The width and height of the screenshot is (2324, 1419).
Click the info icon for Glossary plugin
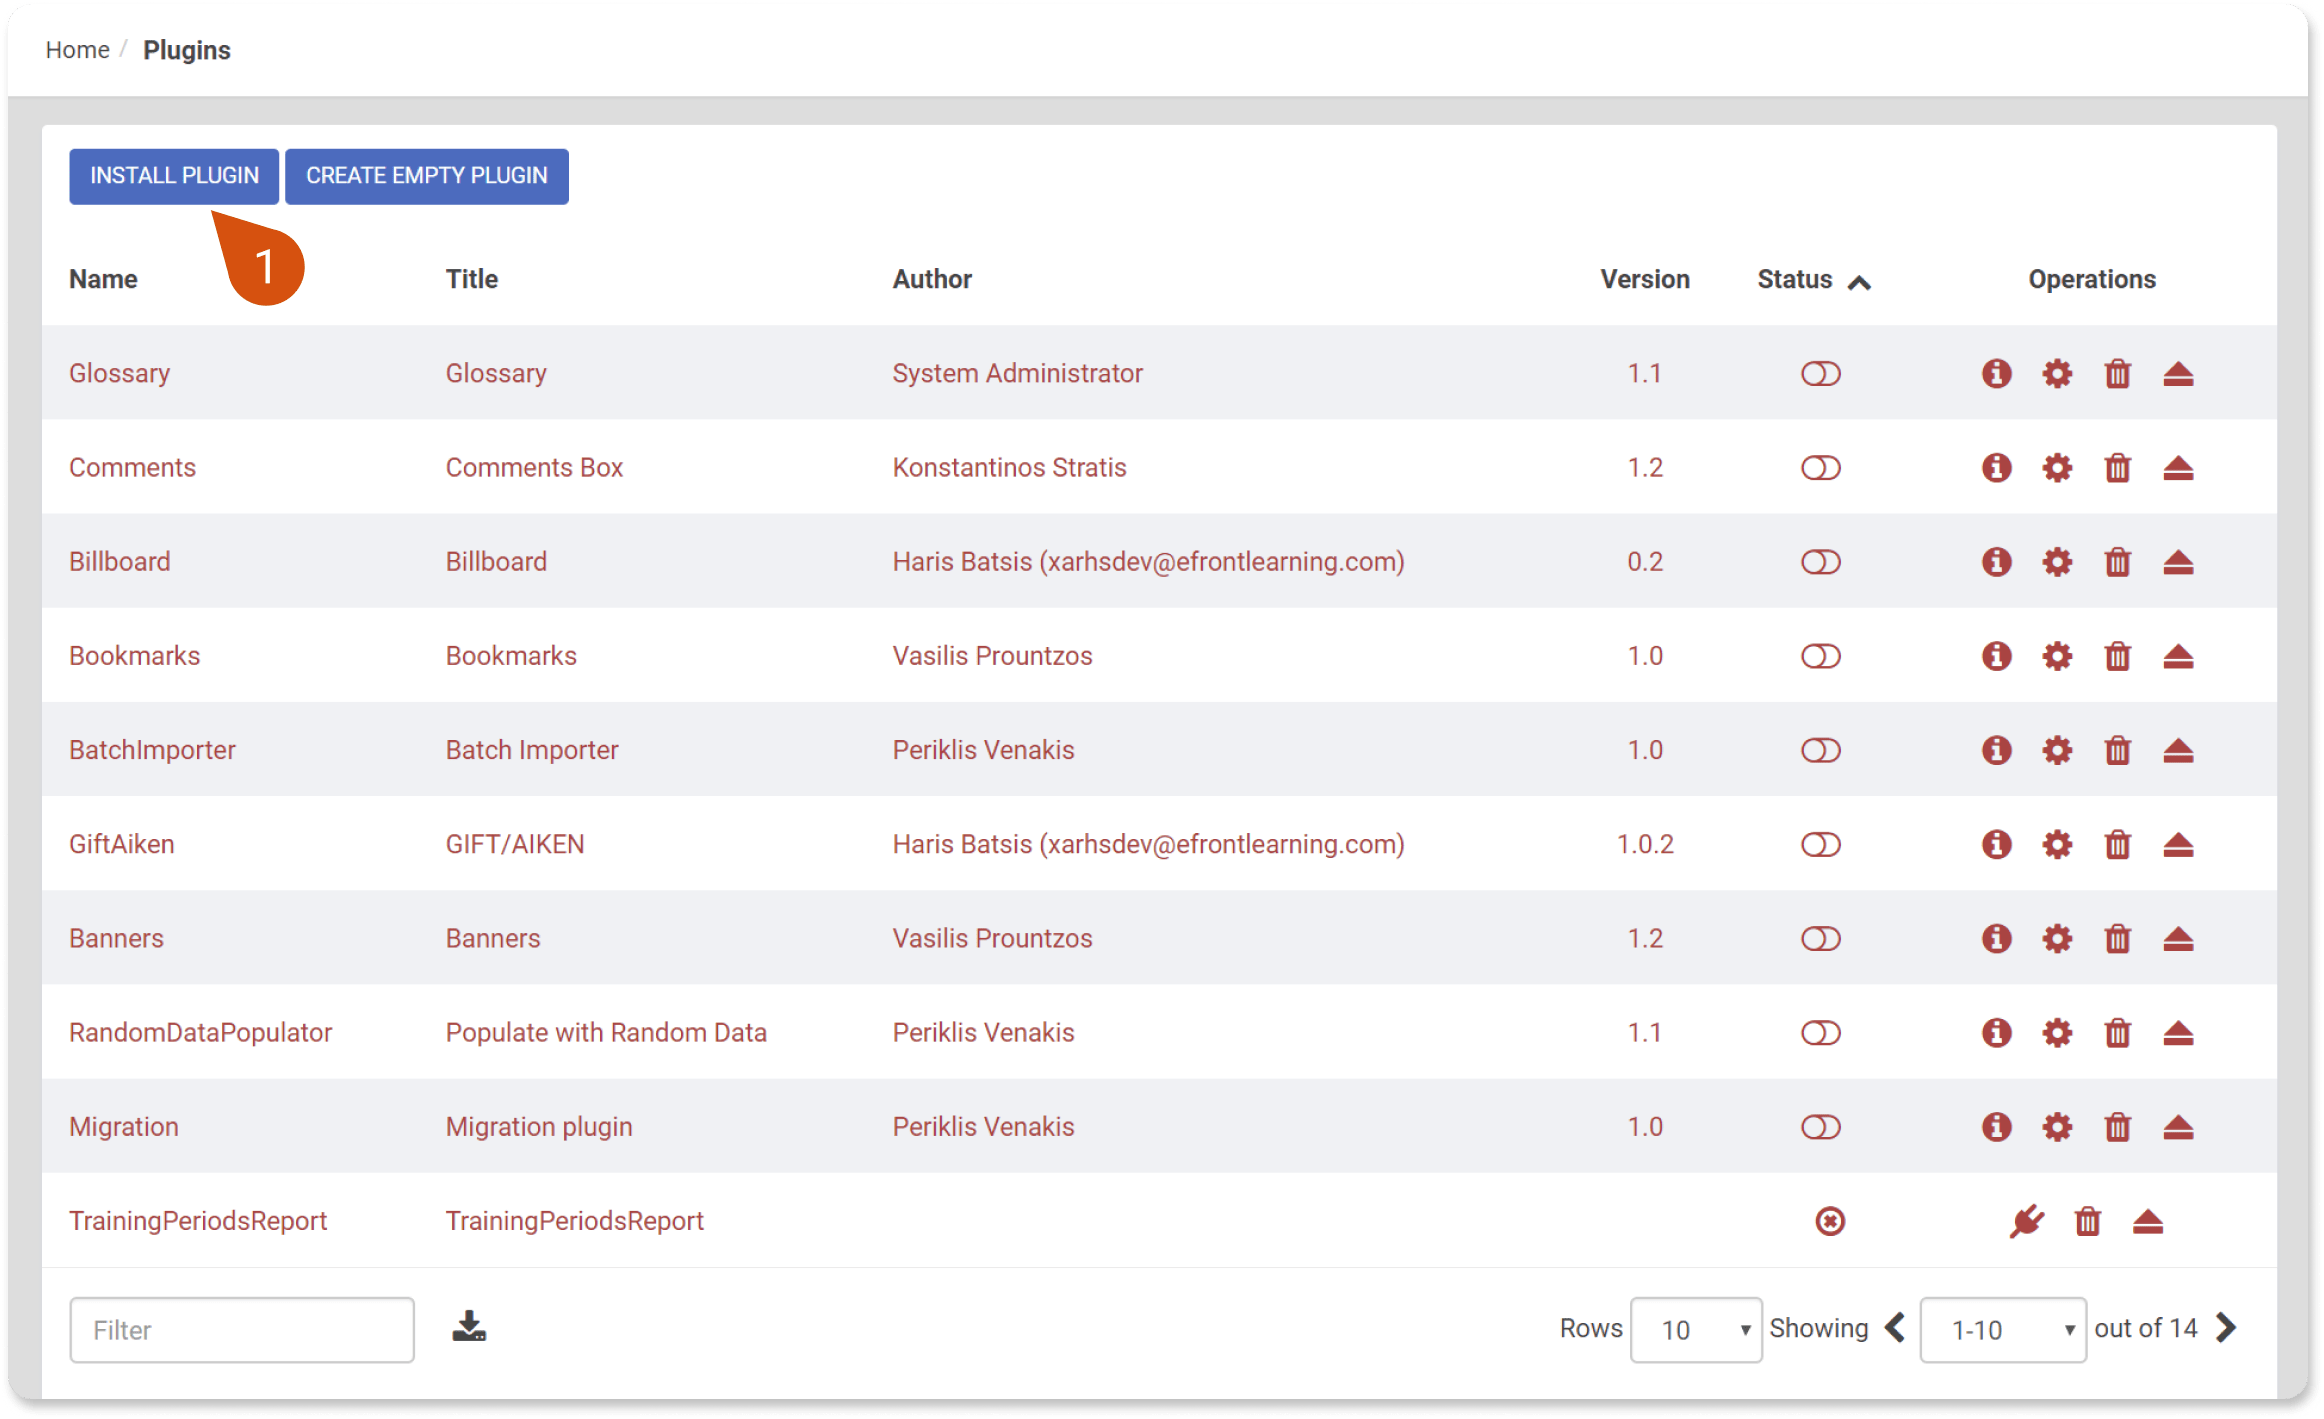(x=1996, y=374)
